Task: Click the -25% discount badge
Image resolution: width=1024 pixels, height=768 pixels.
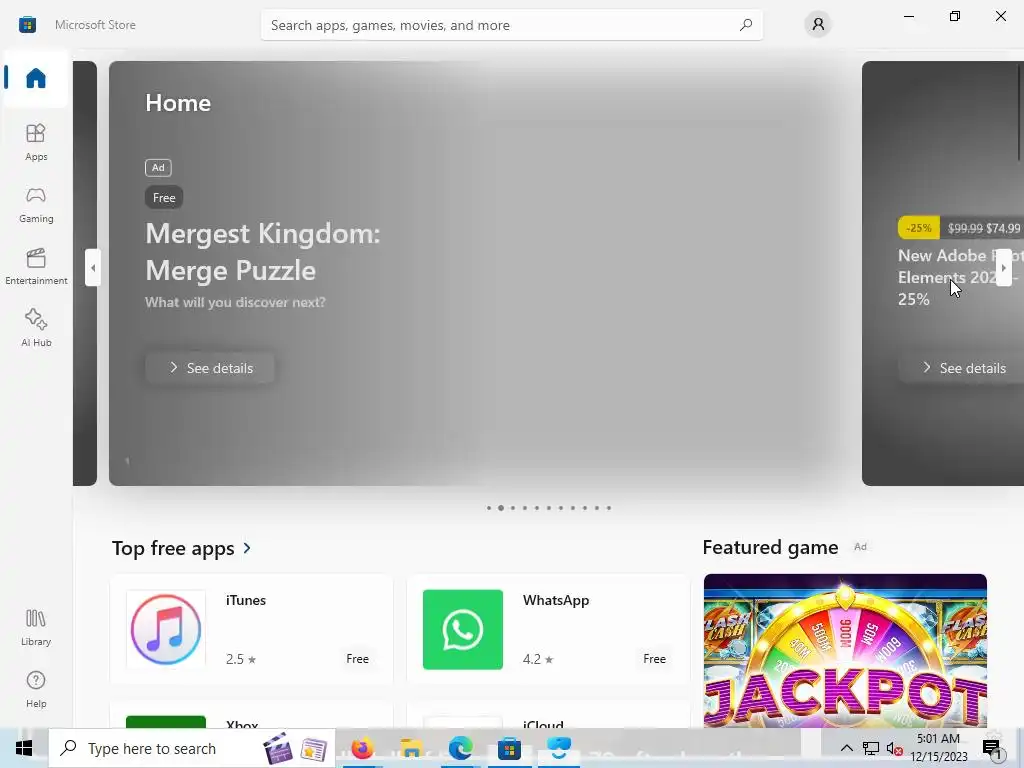Action: point(918,228)
